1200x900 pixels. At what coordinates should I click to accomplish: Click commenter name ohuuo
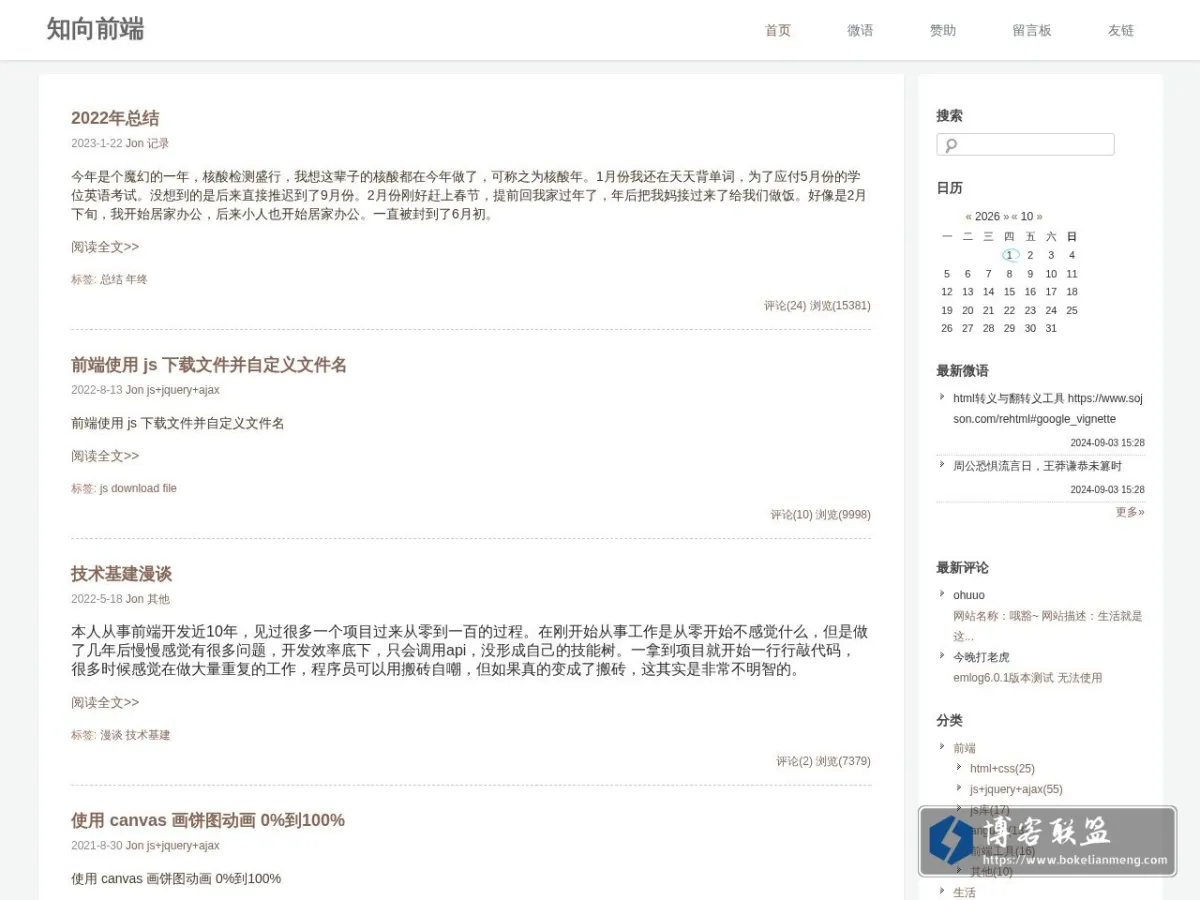969,595
